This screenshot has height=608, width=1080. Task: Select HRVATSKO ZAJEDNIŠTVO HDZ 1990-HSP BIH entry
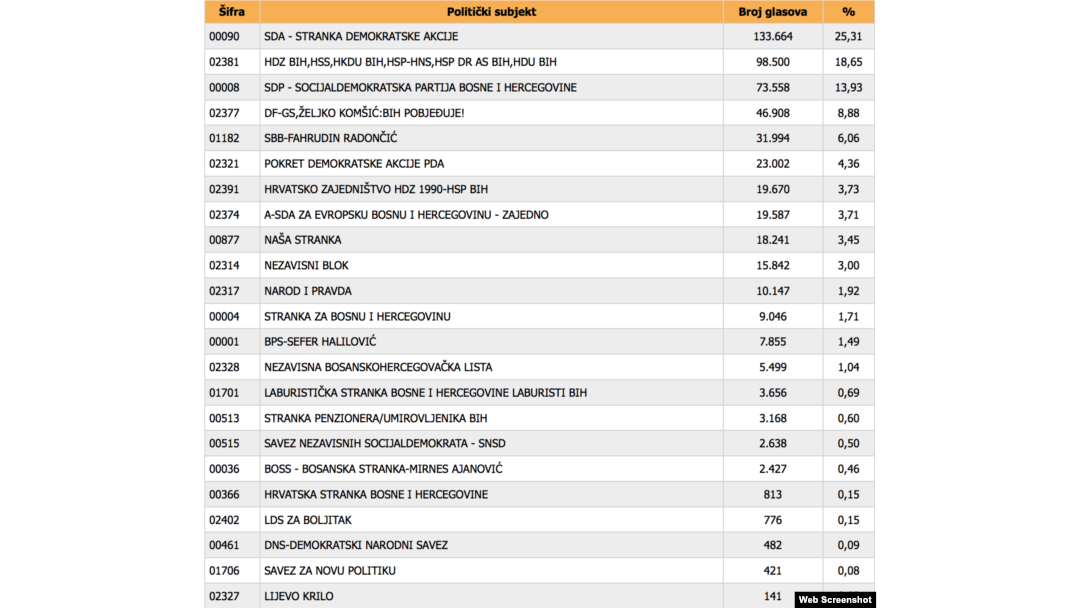(x=376, y=189)
